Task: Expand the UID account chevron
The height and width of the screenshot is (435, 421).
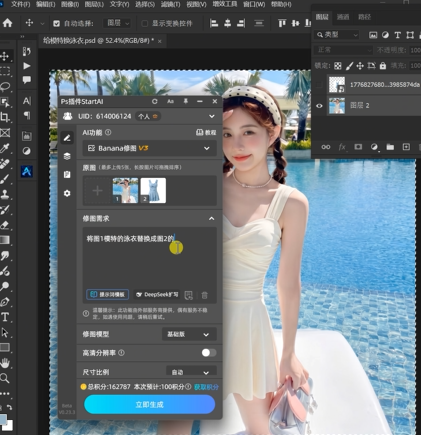Action: tap(212, 116)
